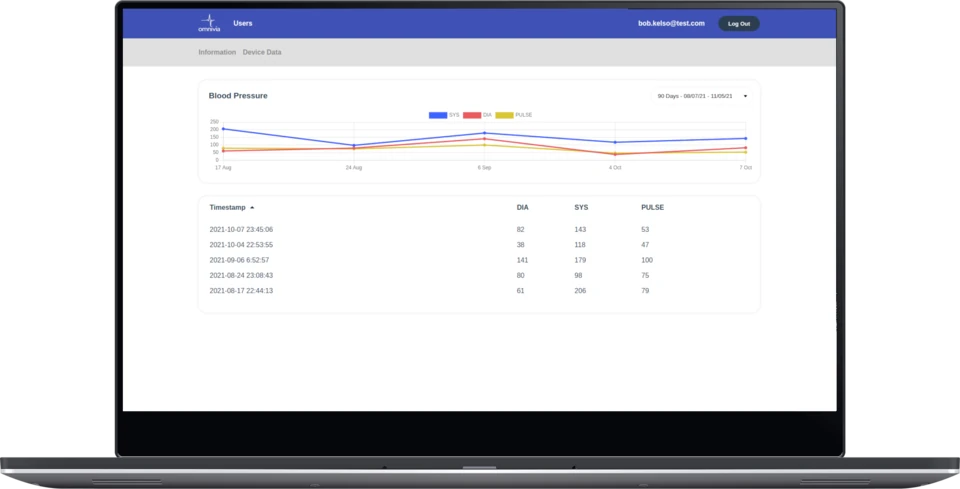Click DIA value 38
Image resolution: width=960 pixels, height=489 pixels.
(520, 245)
